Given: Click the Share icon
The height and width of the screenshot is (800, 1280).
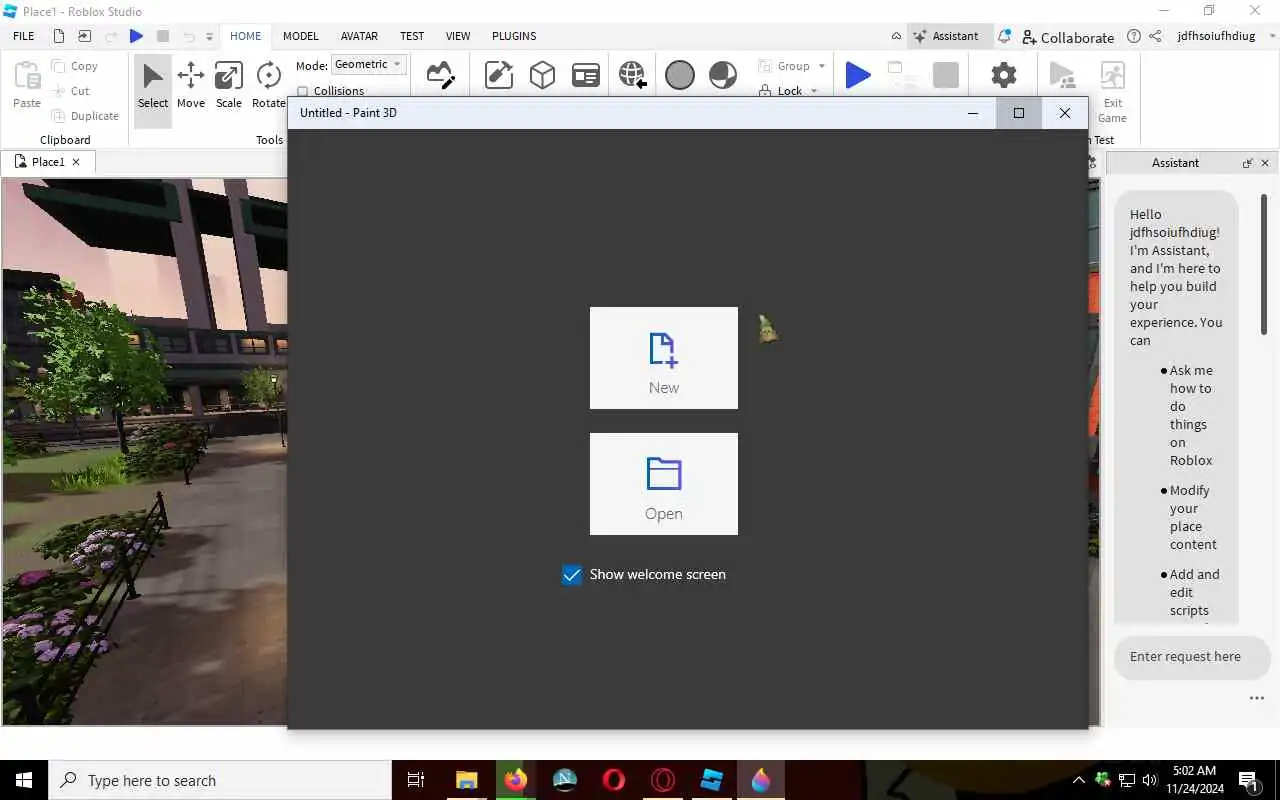Looking at the screenshot, I should (x=1155, y=36).
